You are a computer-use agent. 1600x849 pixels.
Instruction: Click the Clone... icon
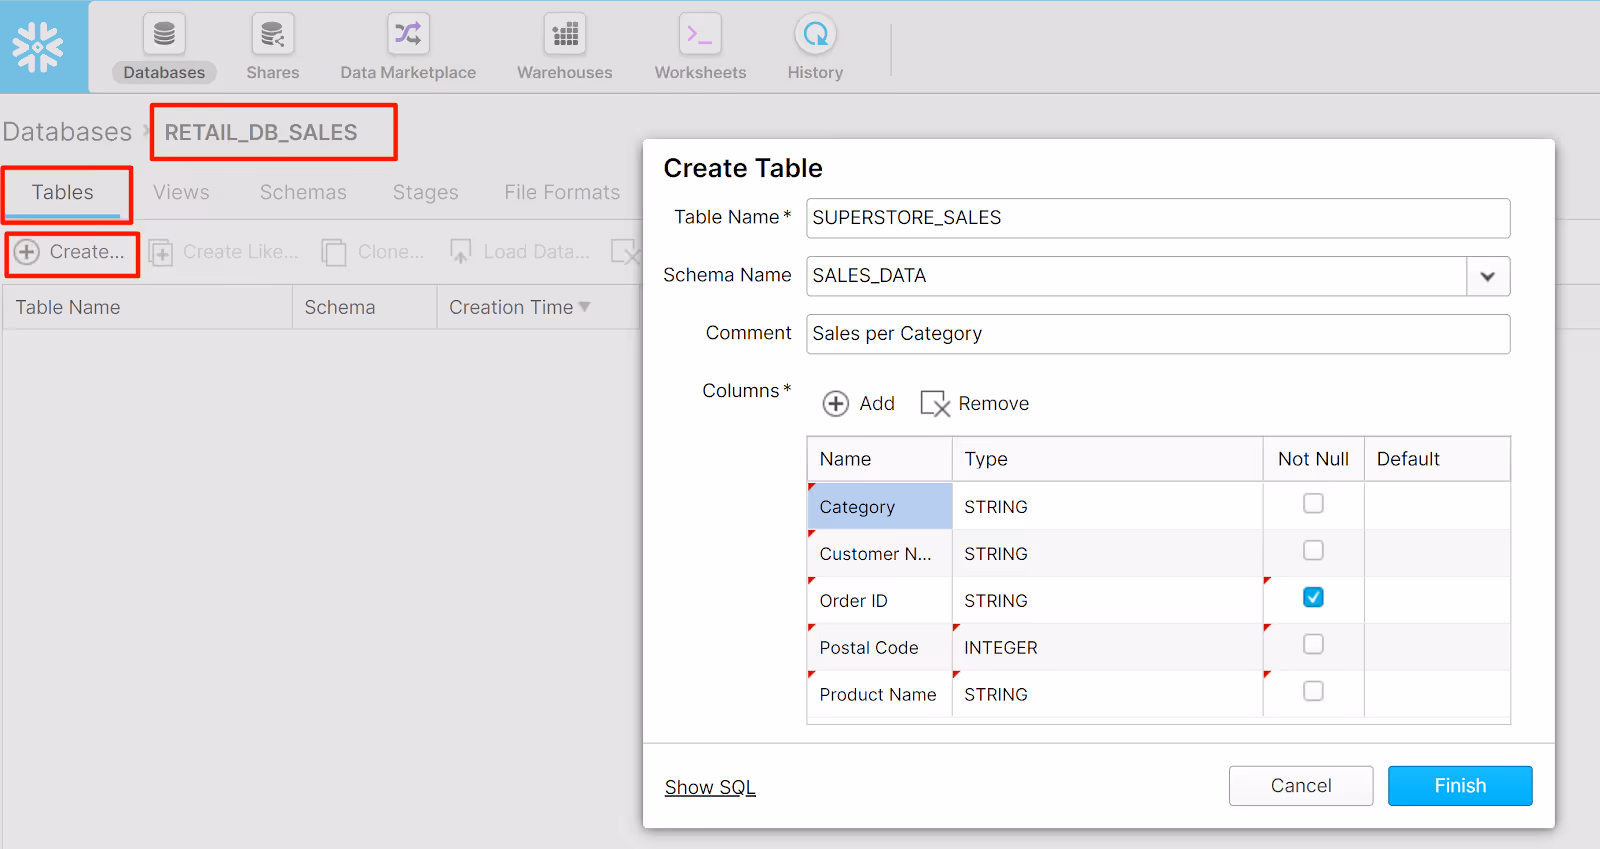[x=334, y=252]
